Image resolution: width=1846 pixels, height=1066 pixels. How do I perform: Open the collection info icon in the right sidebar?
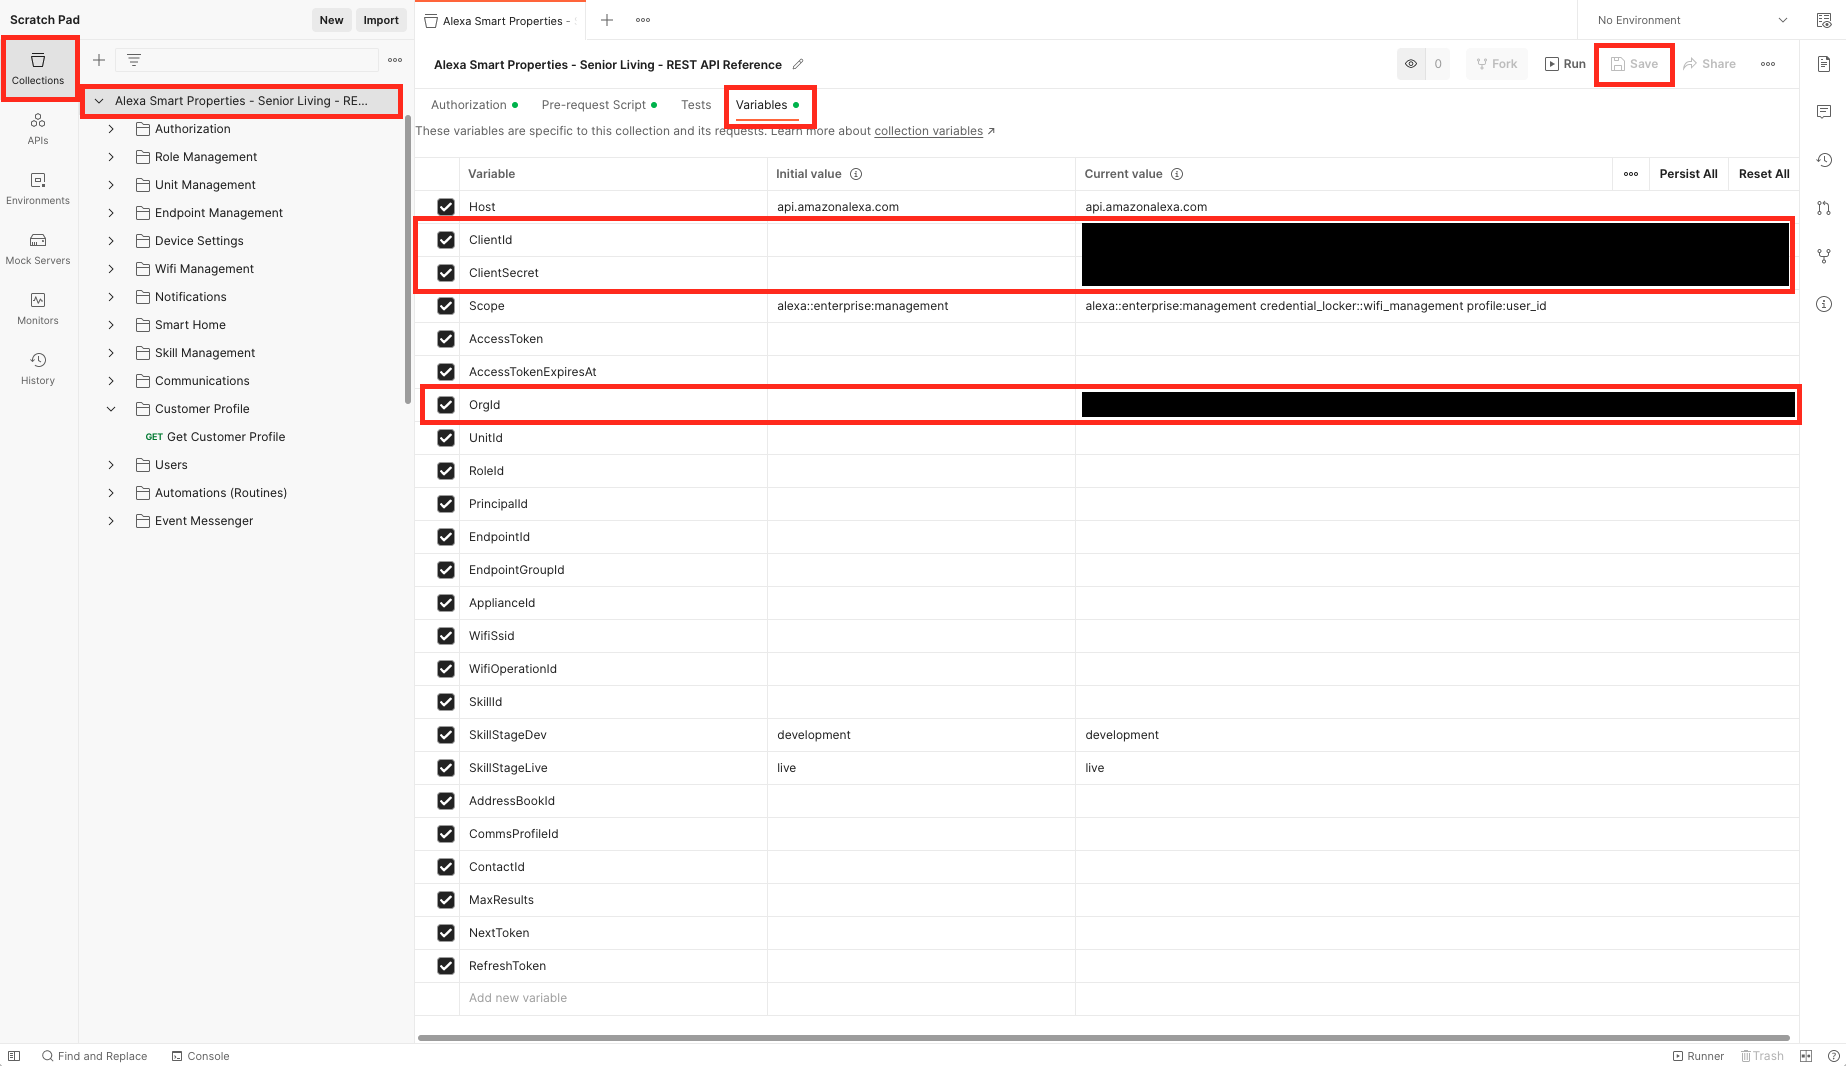pyautogui.click(x=1824, y=304)
